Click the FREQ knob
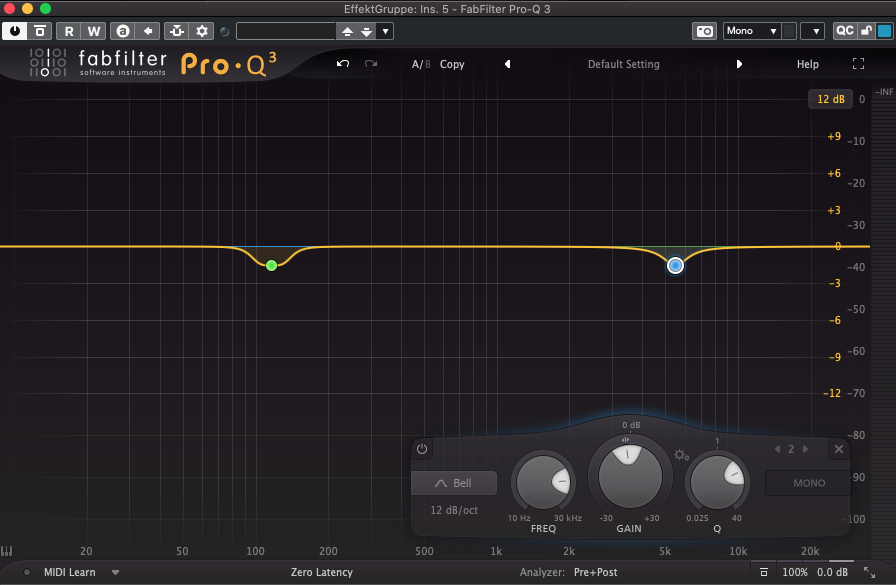This screenshot has width=896, height=585. tap(543, 483)
